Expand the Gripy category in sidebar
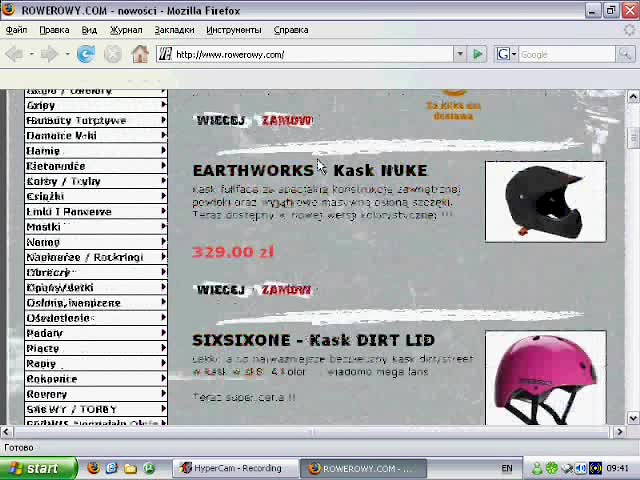The width and height of the screenshot is (640, 480). tap(96, 105)
